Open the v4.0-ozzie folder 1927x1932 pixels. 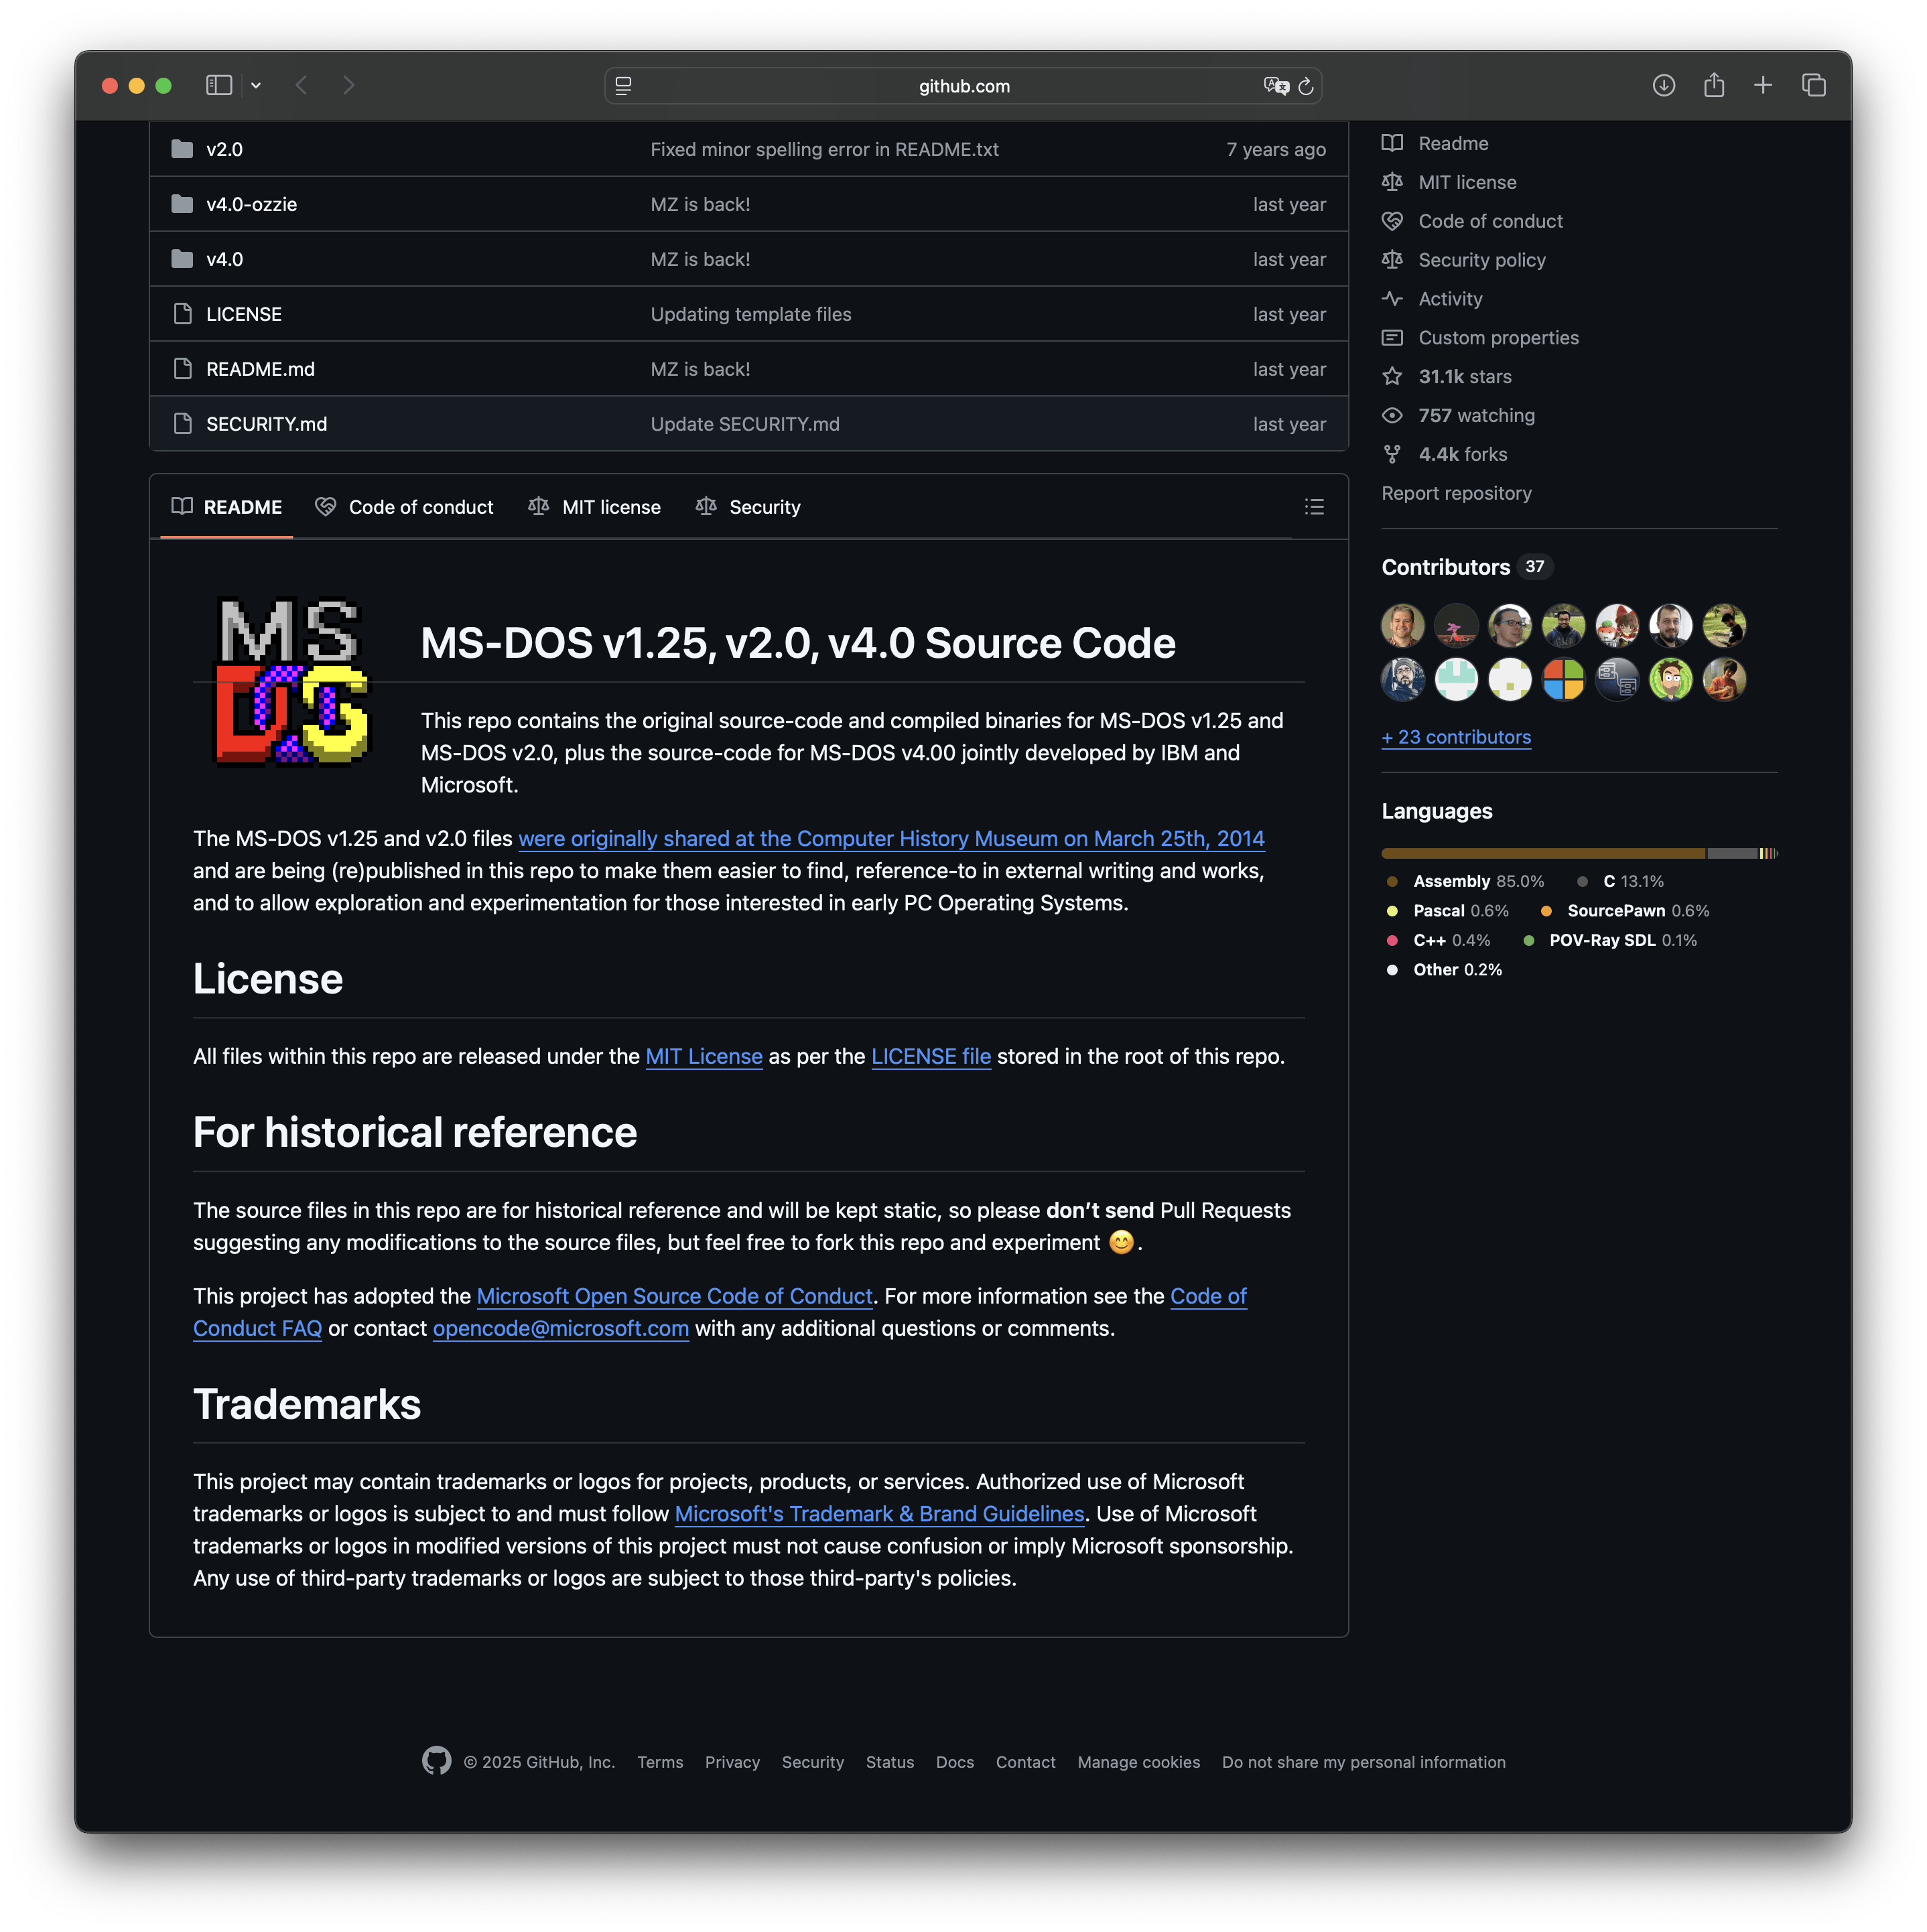[x=251, y=205]
